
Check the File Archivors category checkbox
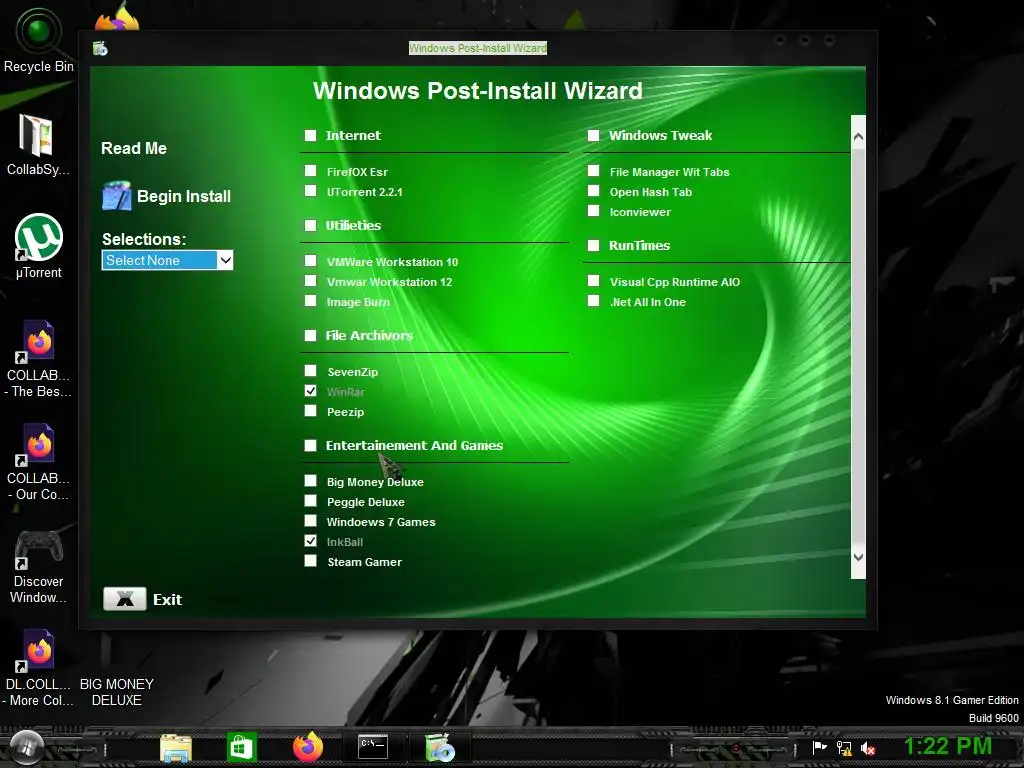[310, 335]
